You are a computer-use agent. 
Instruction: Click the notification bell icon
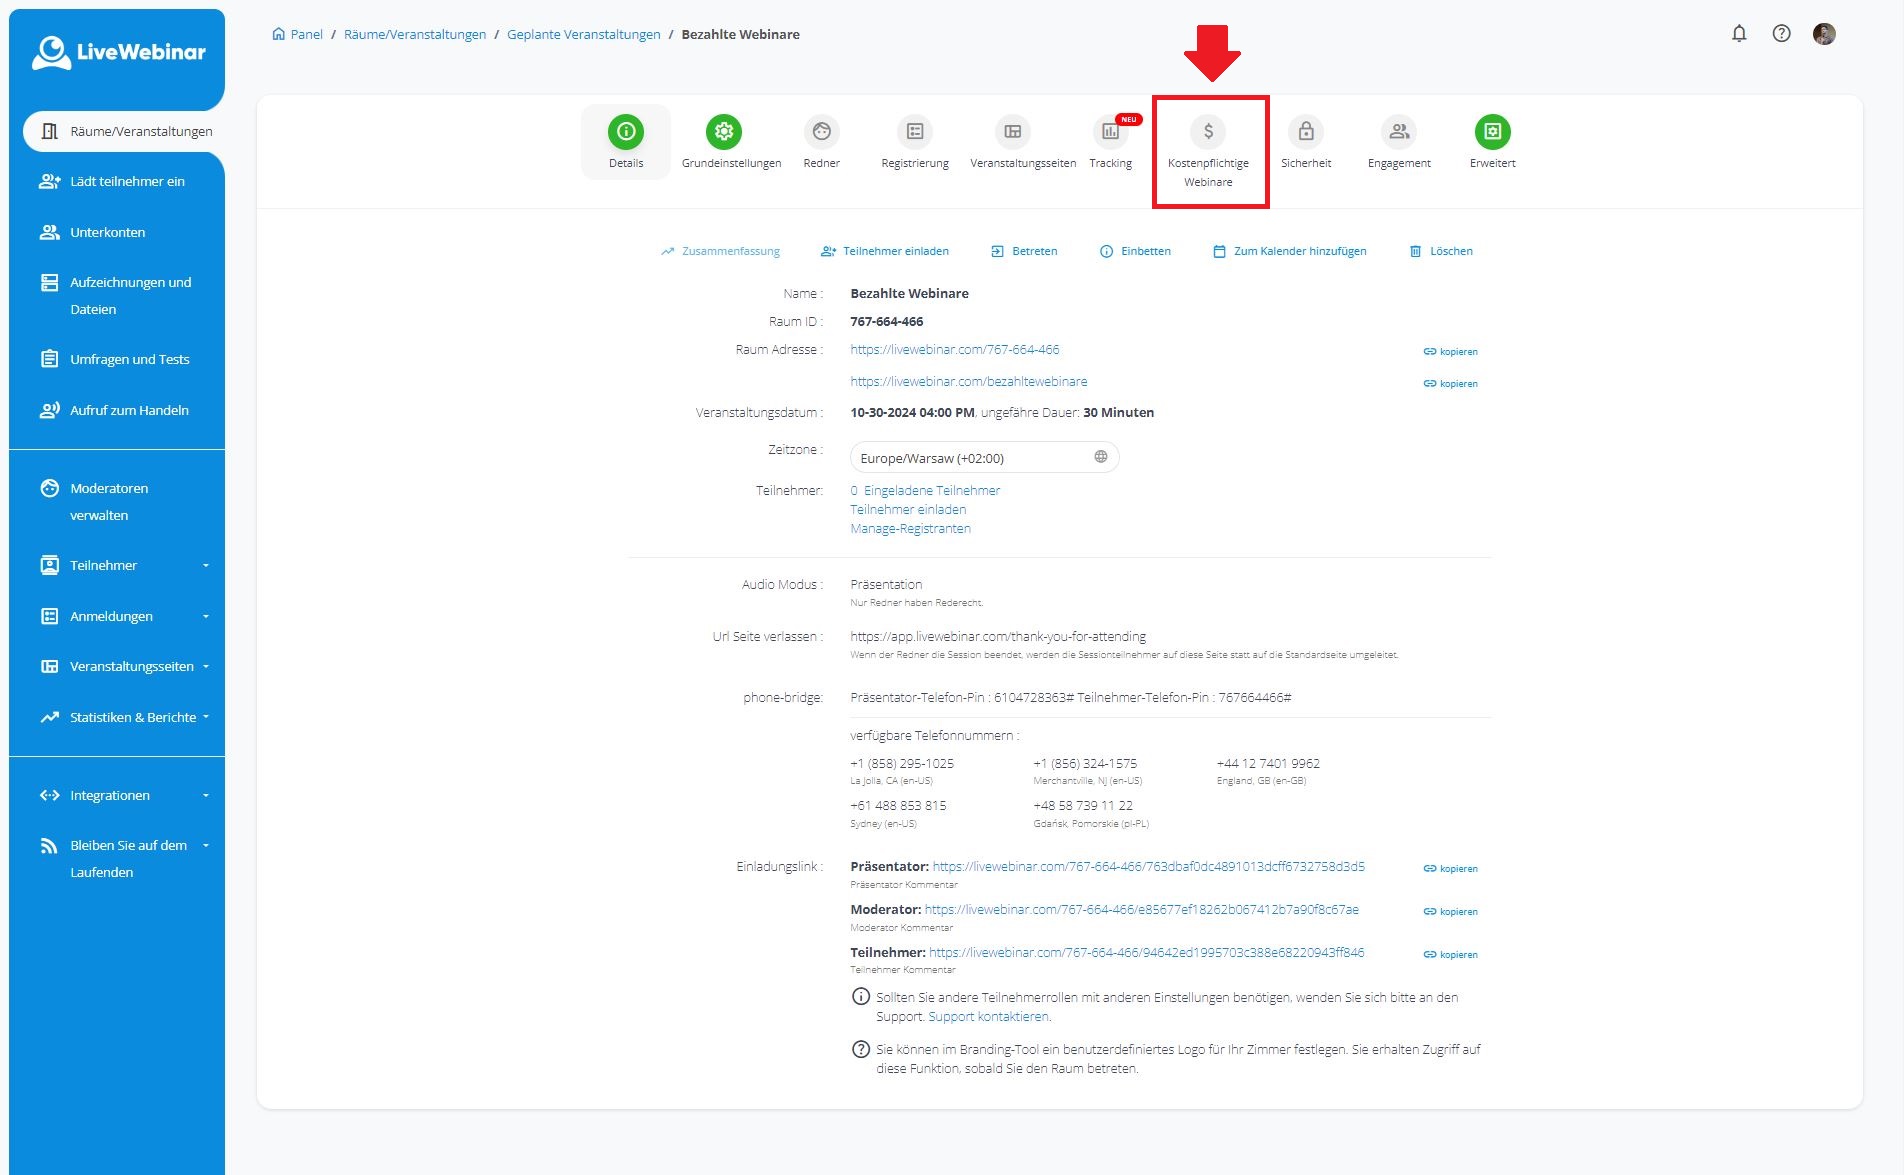click(x=1739, y=34)
